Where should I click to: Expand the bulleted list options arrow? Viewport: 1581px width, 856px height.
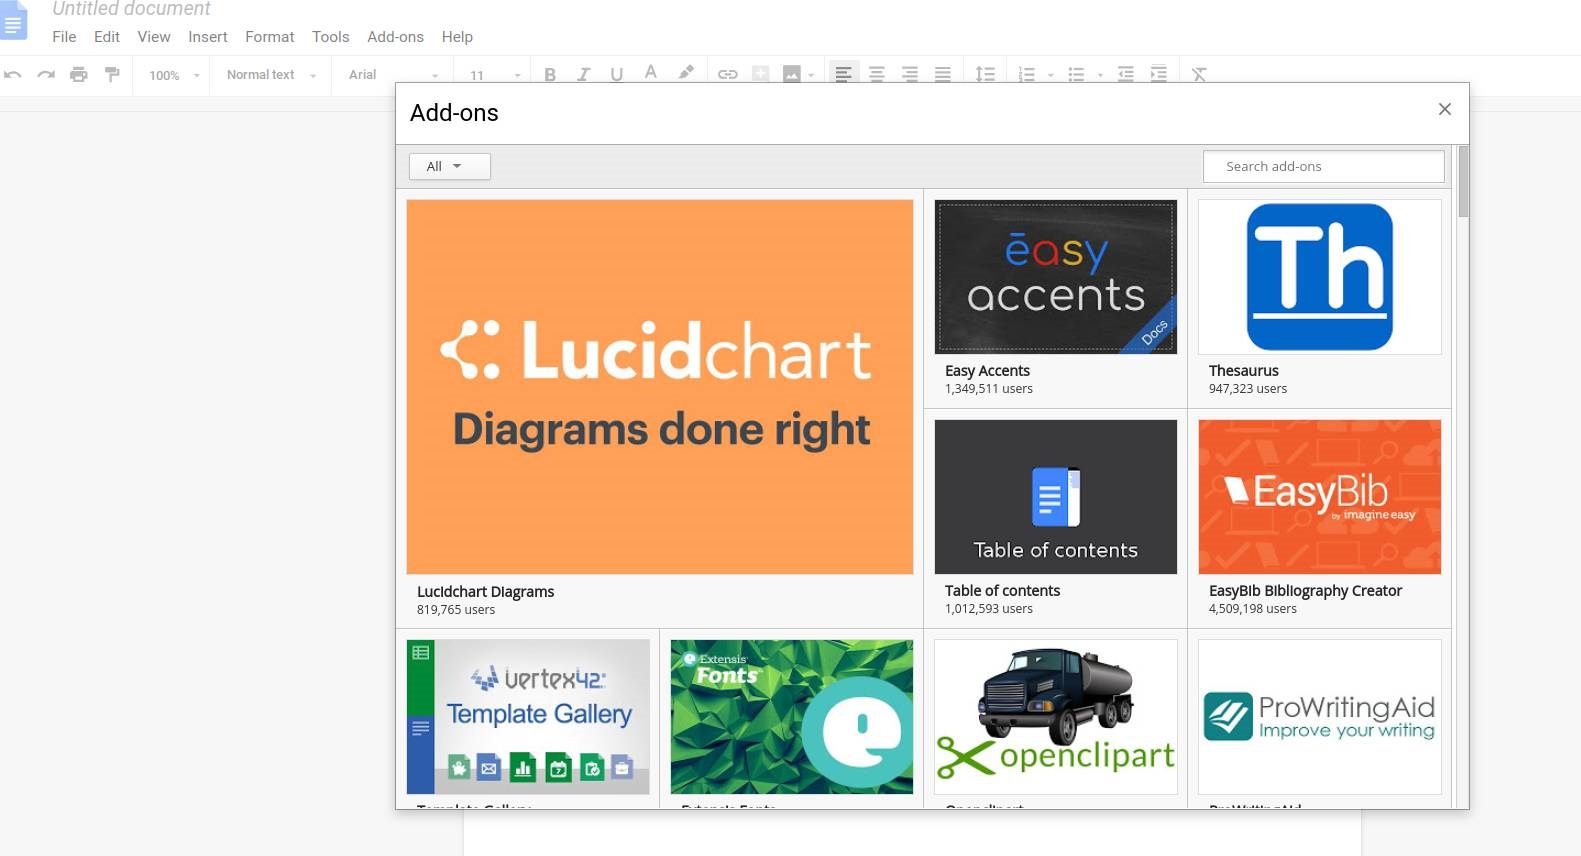pyautogui.click(x=1100, y=75)
